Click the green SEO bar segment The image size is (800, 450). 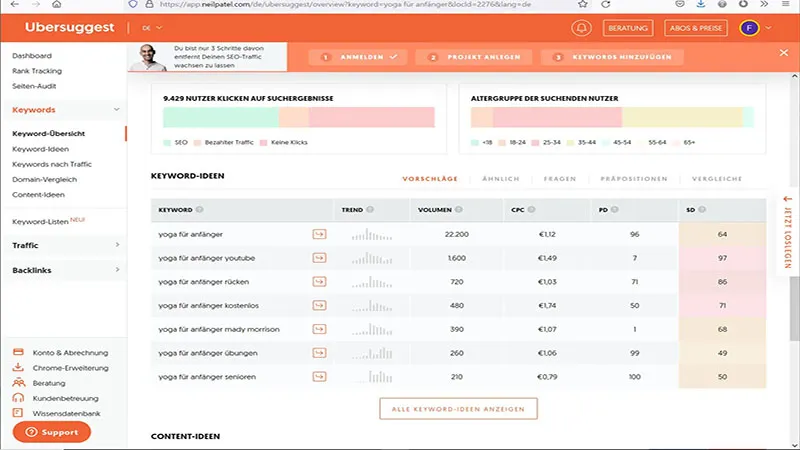coord(221,117)
